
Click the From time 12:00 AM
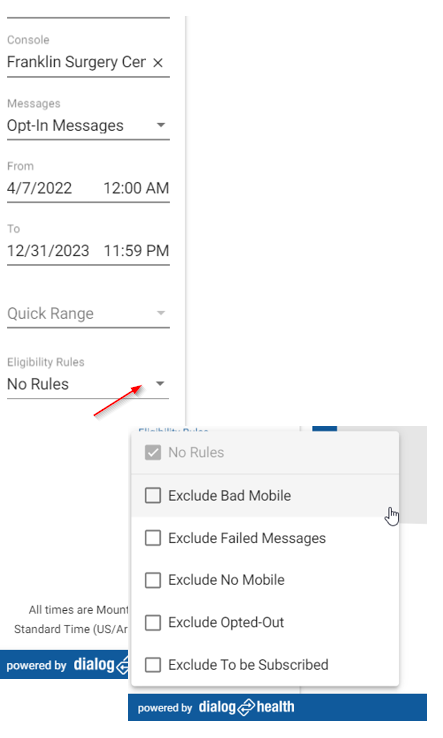(x=136, y=188)
